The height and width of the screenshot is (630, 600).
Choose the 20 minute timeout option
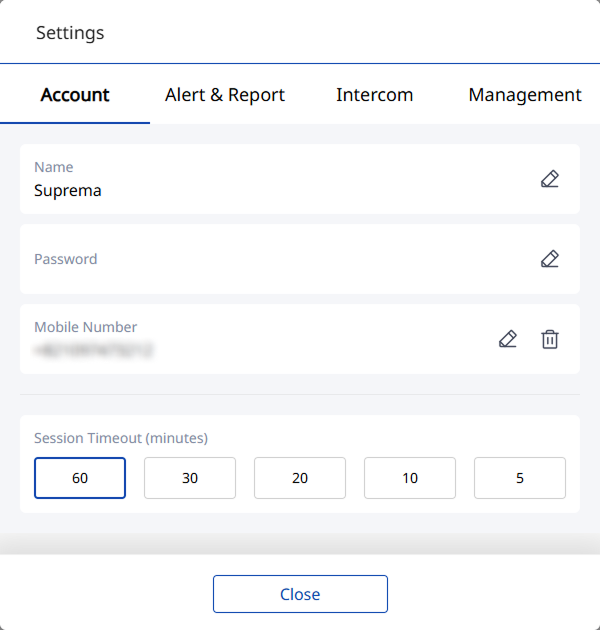click(300, 478)
